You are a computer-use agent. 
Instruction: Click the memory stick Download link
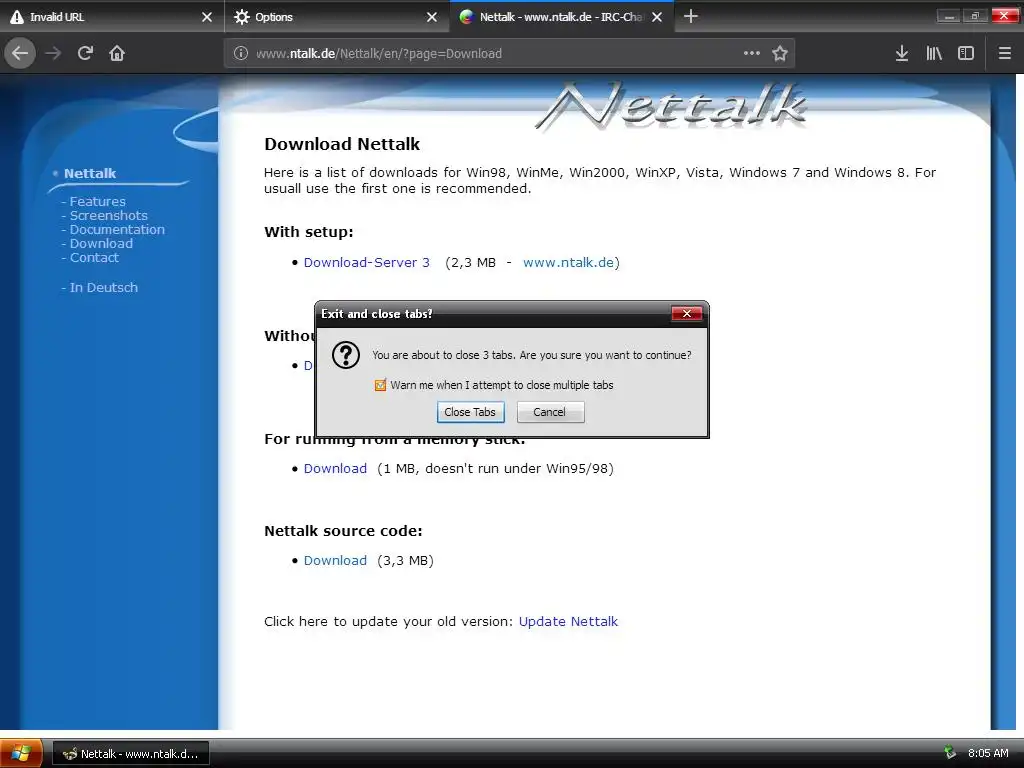(335, 468)
